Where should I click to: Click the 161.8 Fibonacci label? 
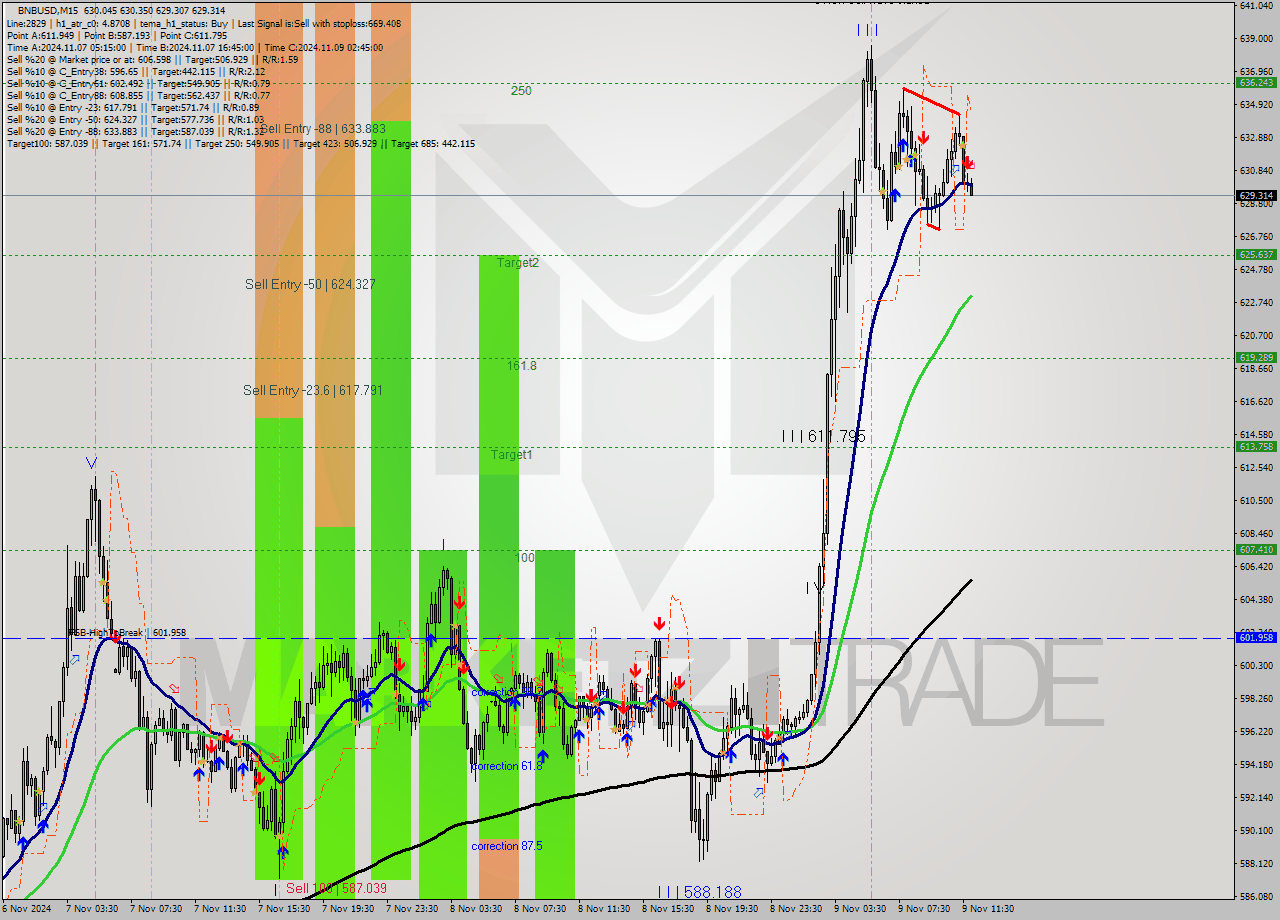click(x=521, y=366)
